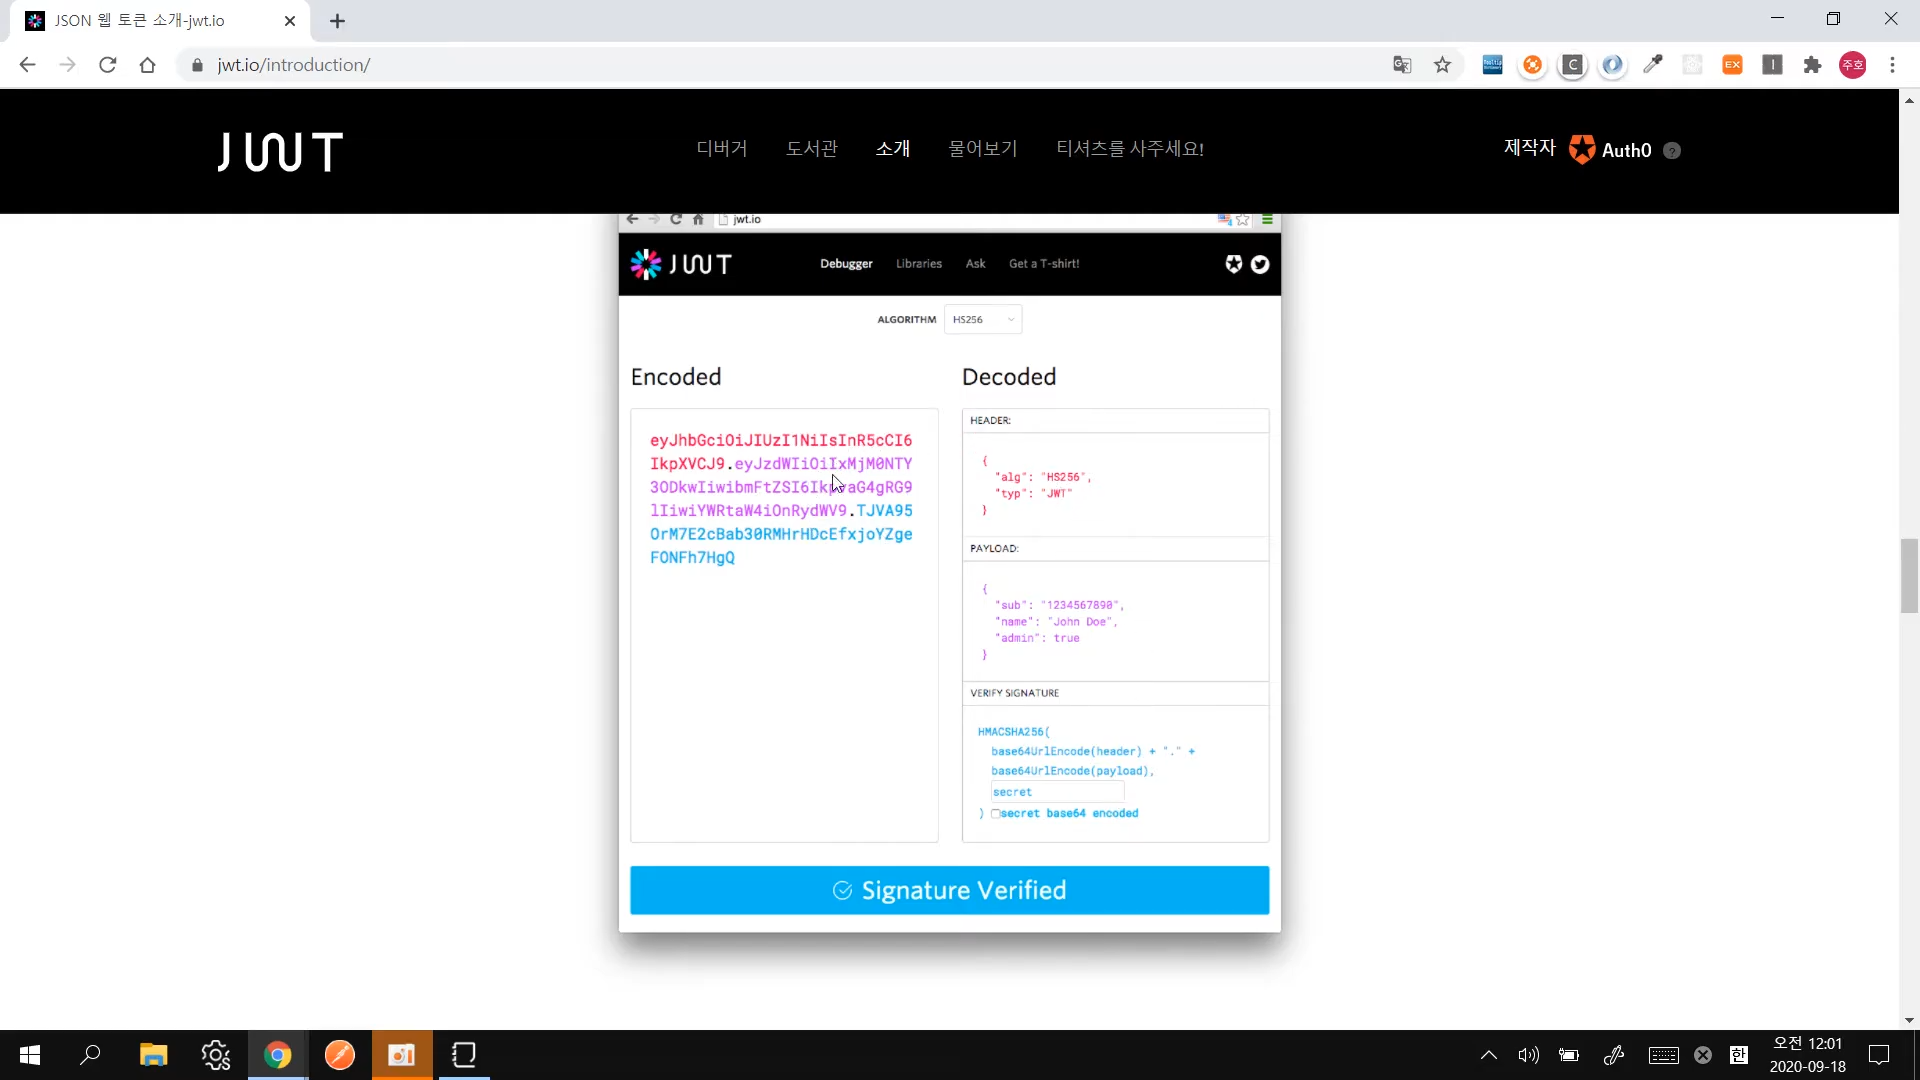Click the eyedropper extension icon
The width and height of the screenshot is (1920, 1080).
coord(1652,65)
